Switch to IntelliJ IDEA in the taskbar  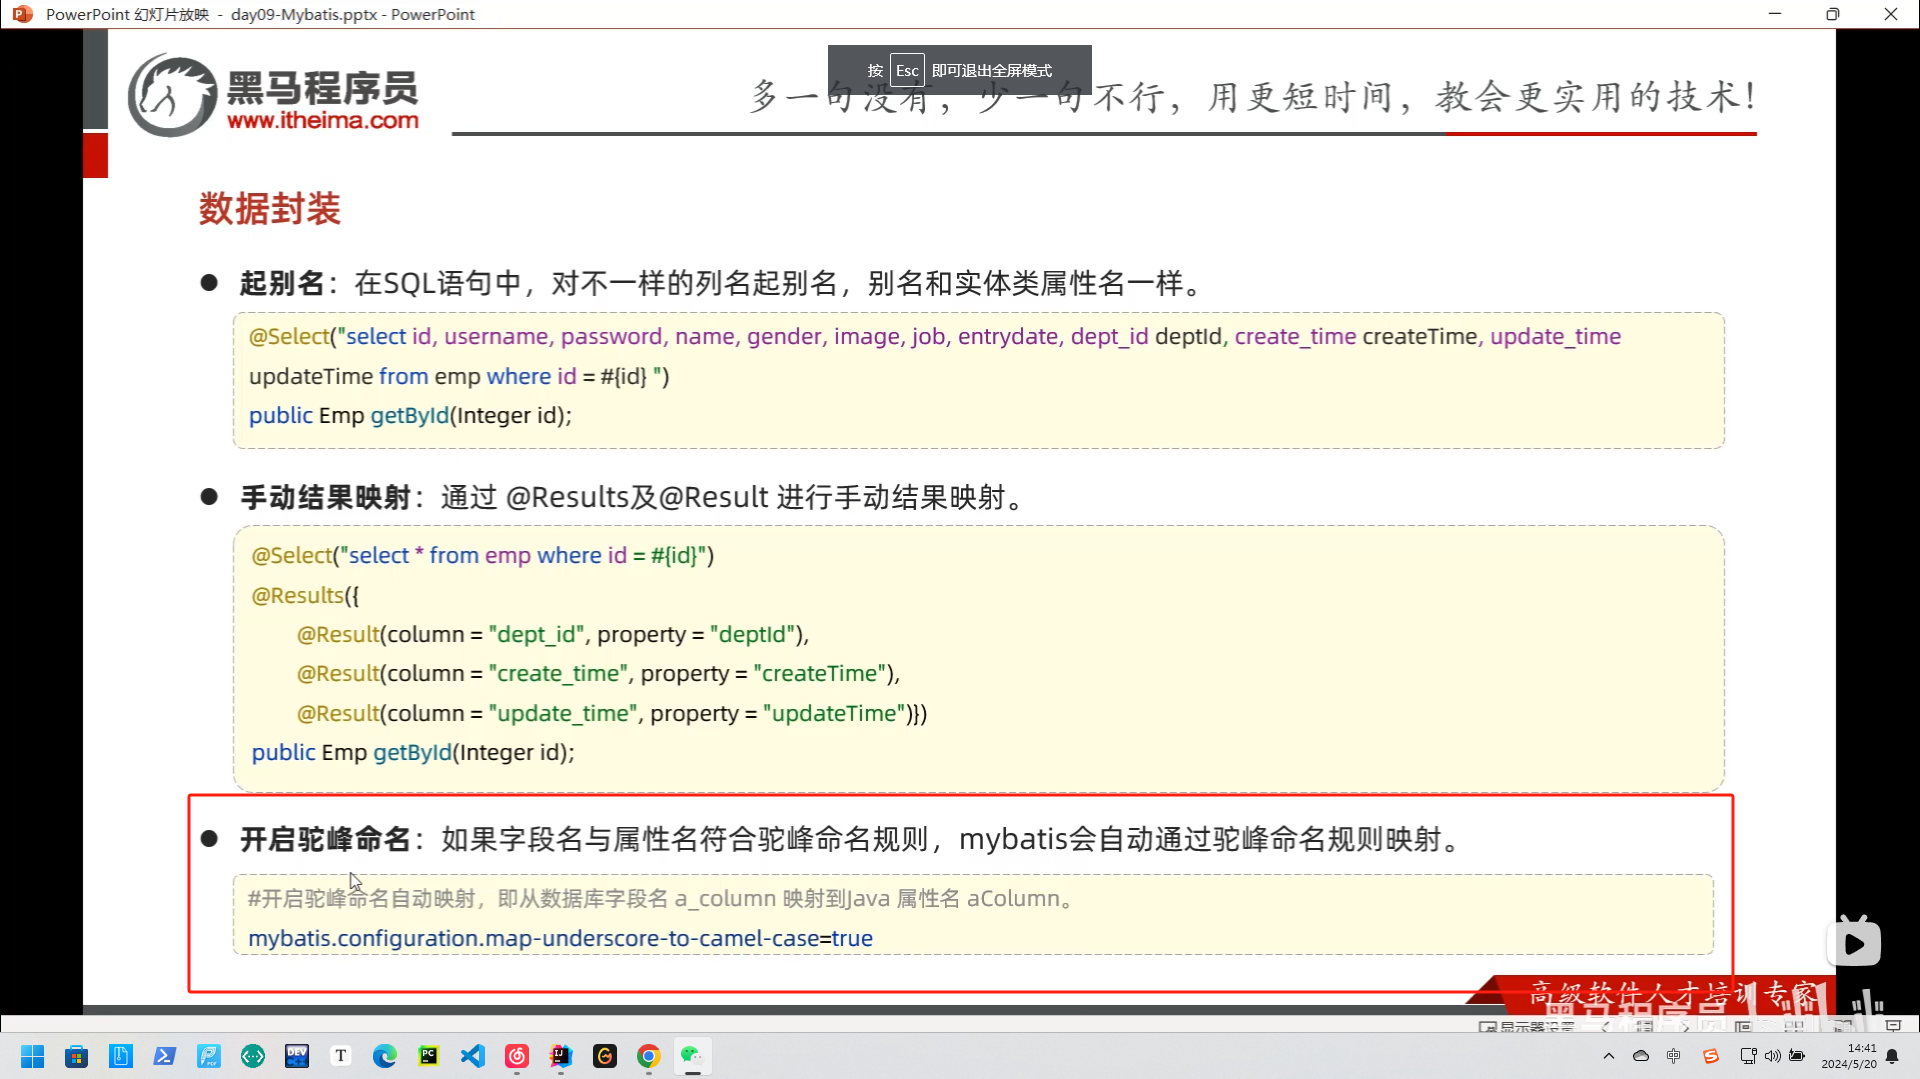[x=560, y=1056]
